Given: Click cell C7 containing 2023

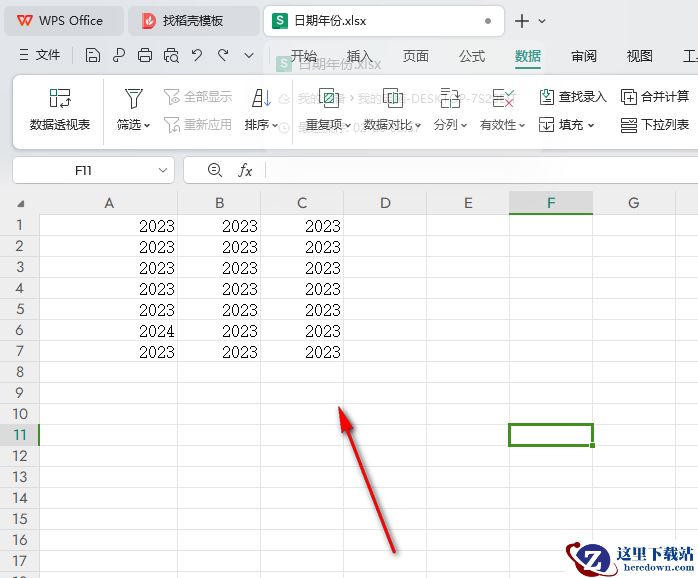Looking at the screenshot, I should [302, 351].
